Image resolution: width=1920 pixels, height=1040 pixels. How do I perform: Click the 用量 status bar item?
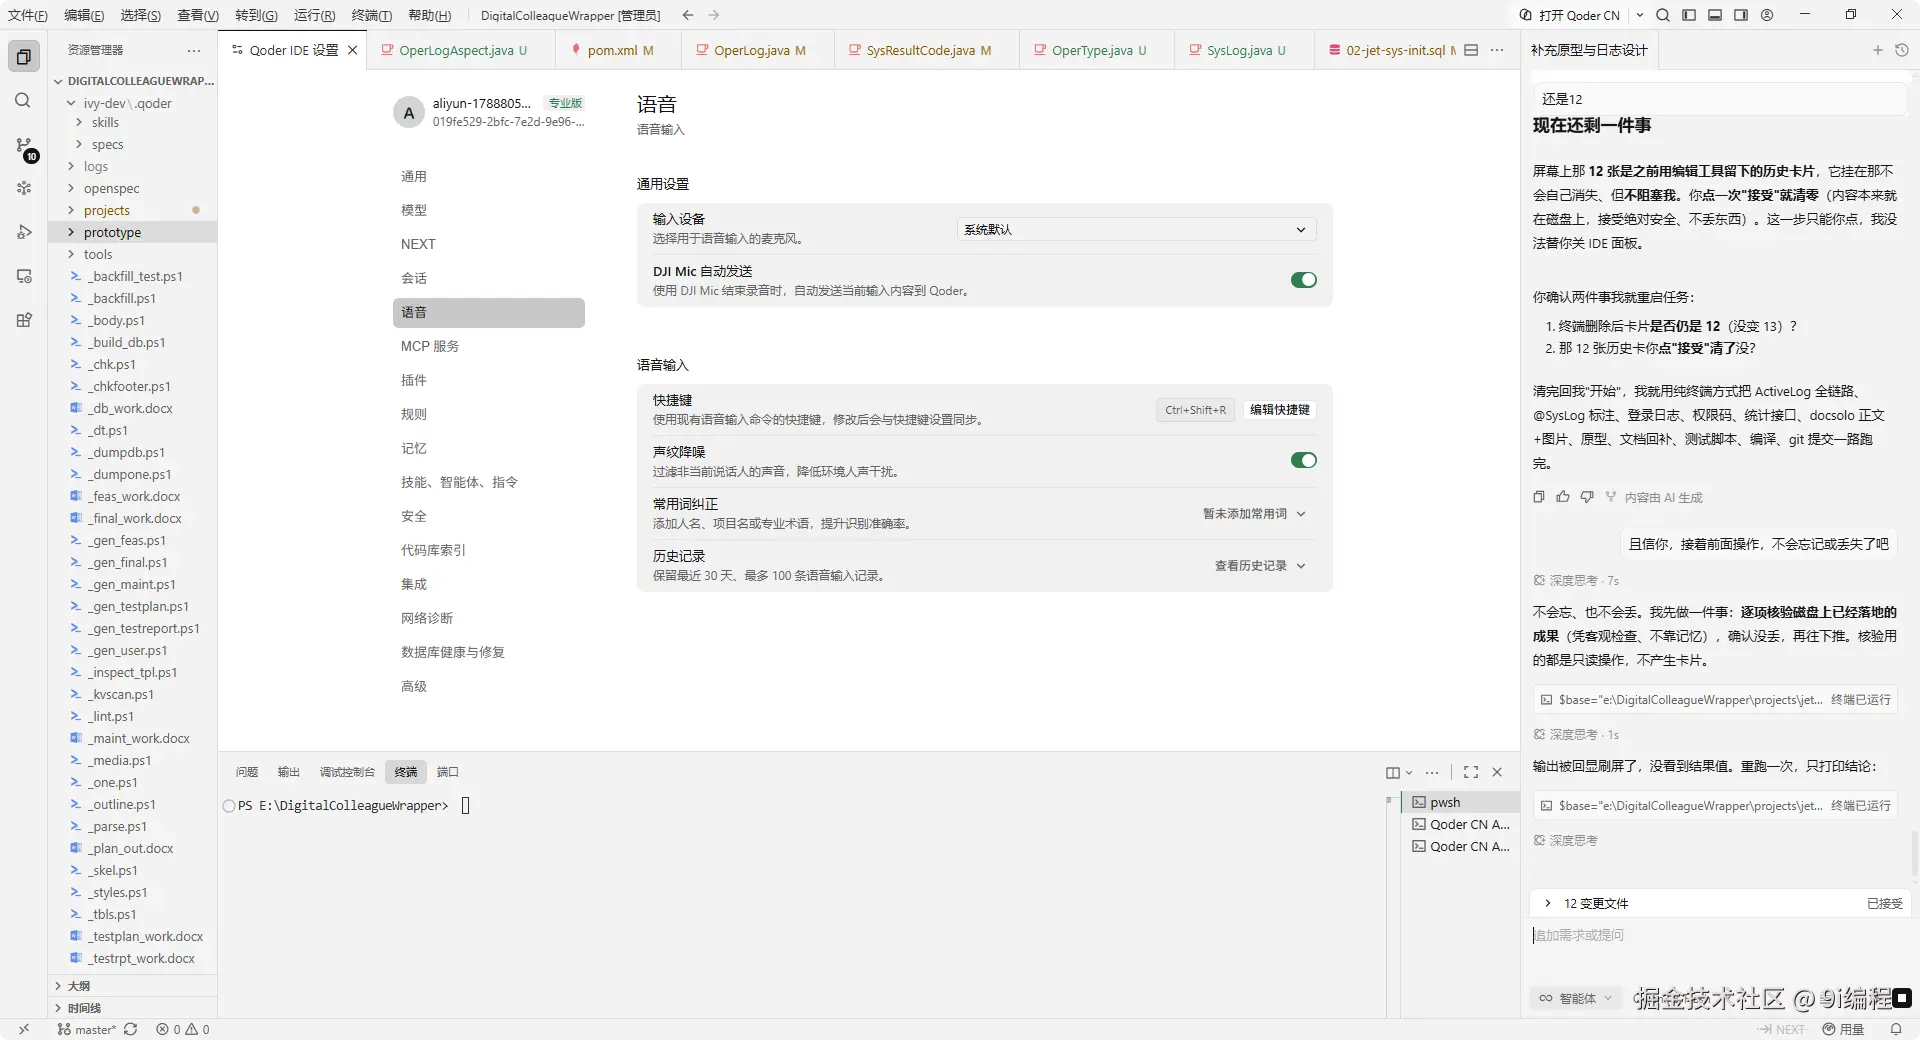click(1843, 1029)
